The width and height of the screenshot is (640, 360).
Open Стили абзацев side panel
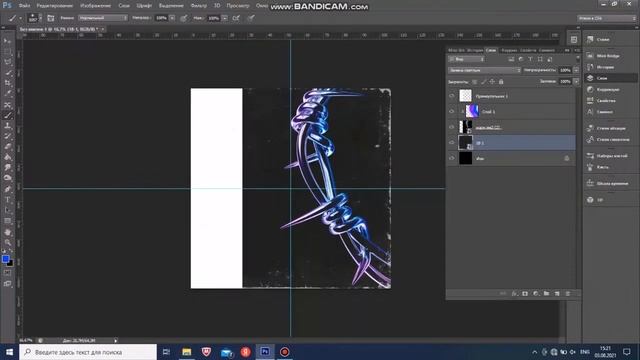point(611,128)
